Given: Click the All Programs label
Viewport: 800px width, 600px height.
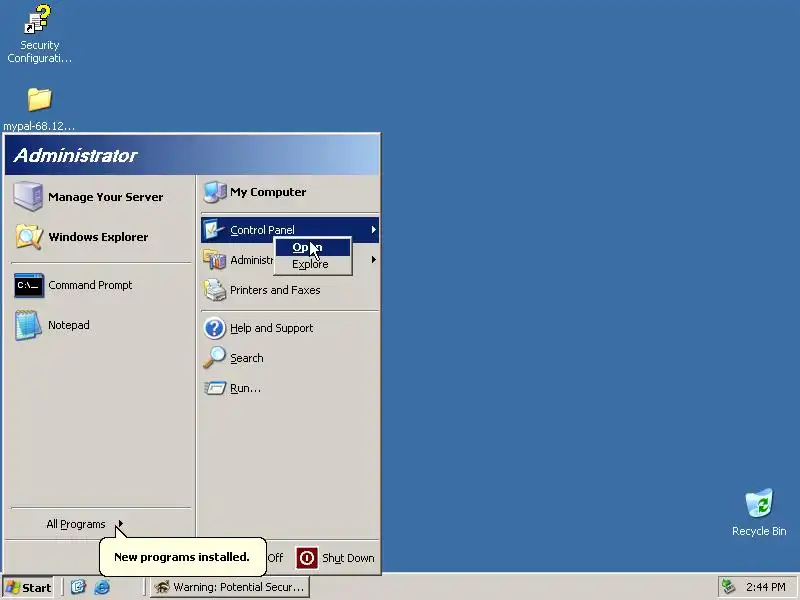Looking at the screenshot, I should coord(76,524).
